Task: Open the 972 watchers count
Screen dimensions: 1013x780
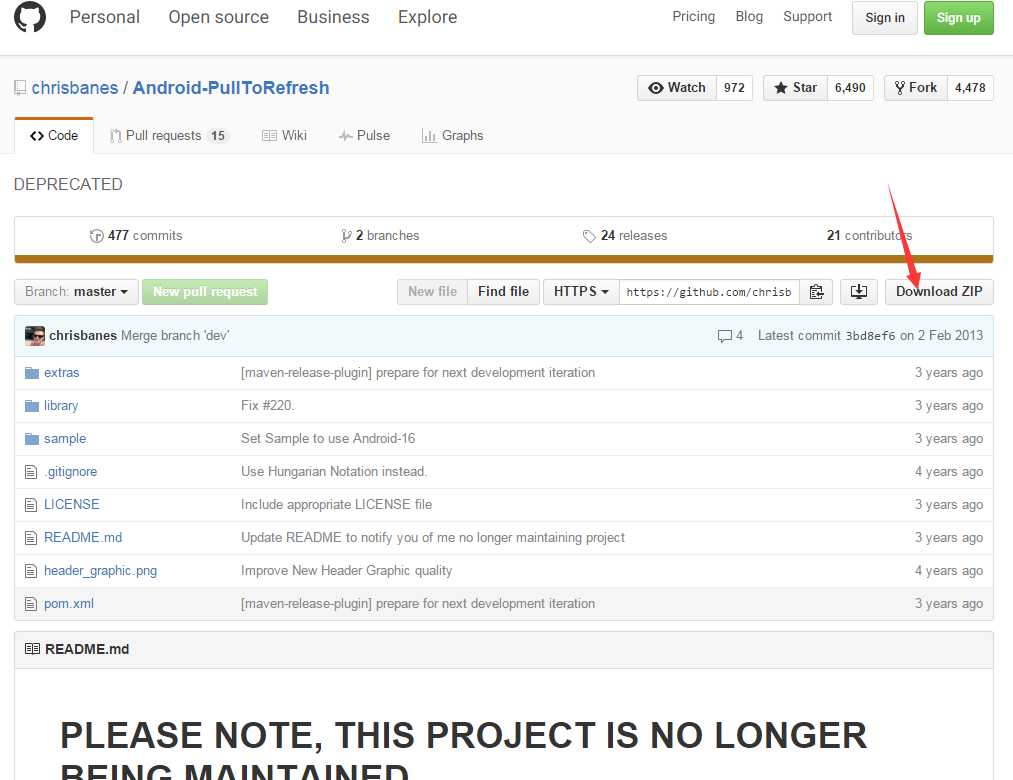Action: (734, 88)
